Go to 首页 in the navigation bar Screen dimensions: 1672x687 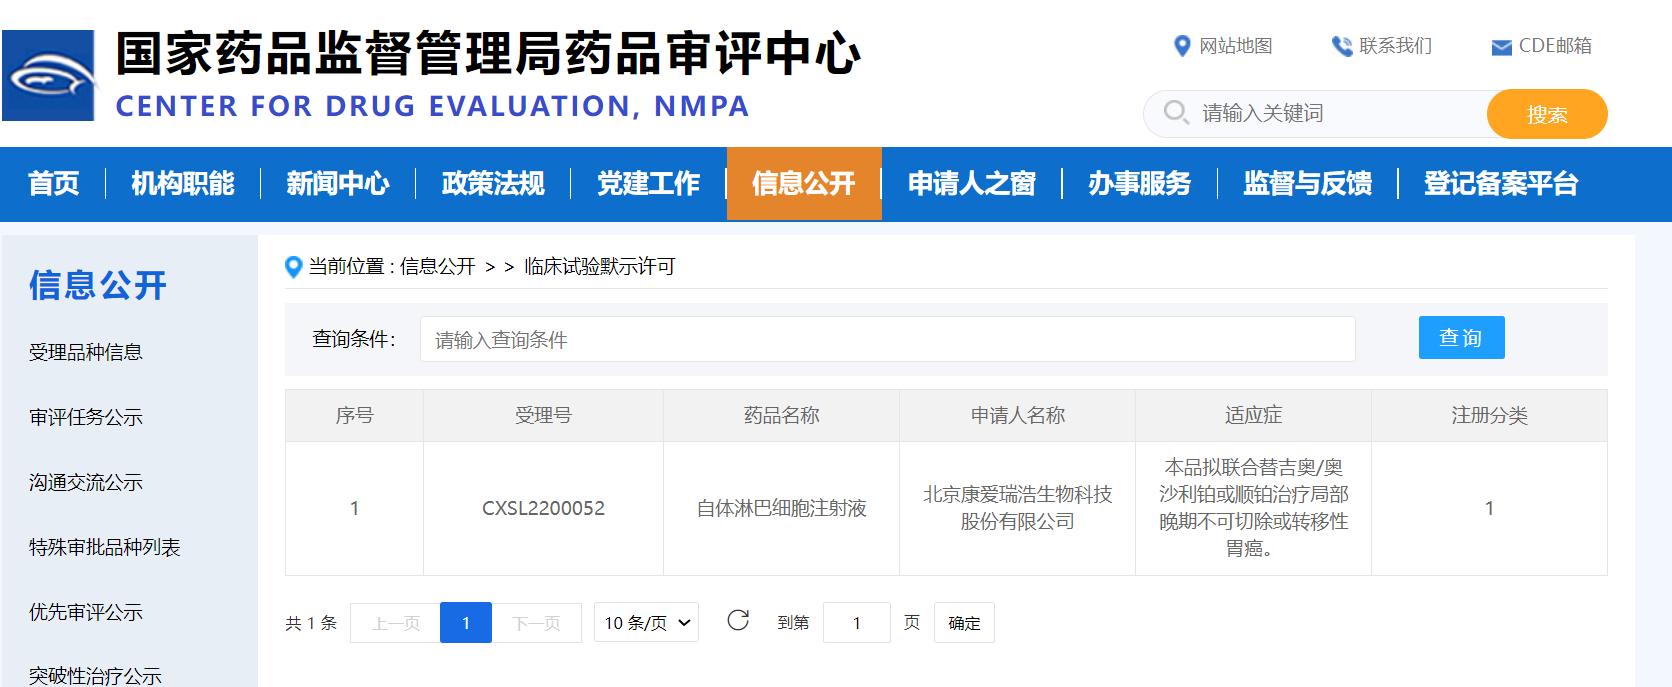pos(54,183)
